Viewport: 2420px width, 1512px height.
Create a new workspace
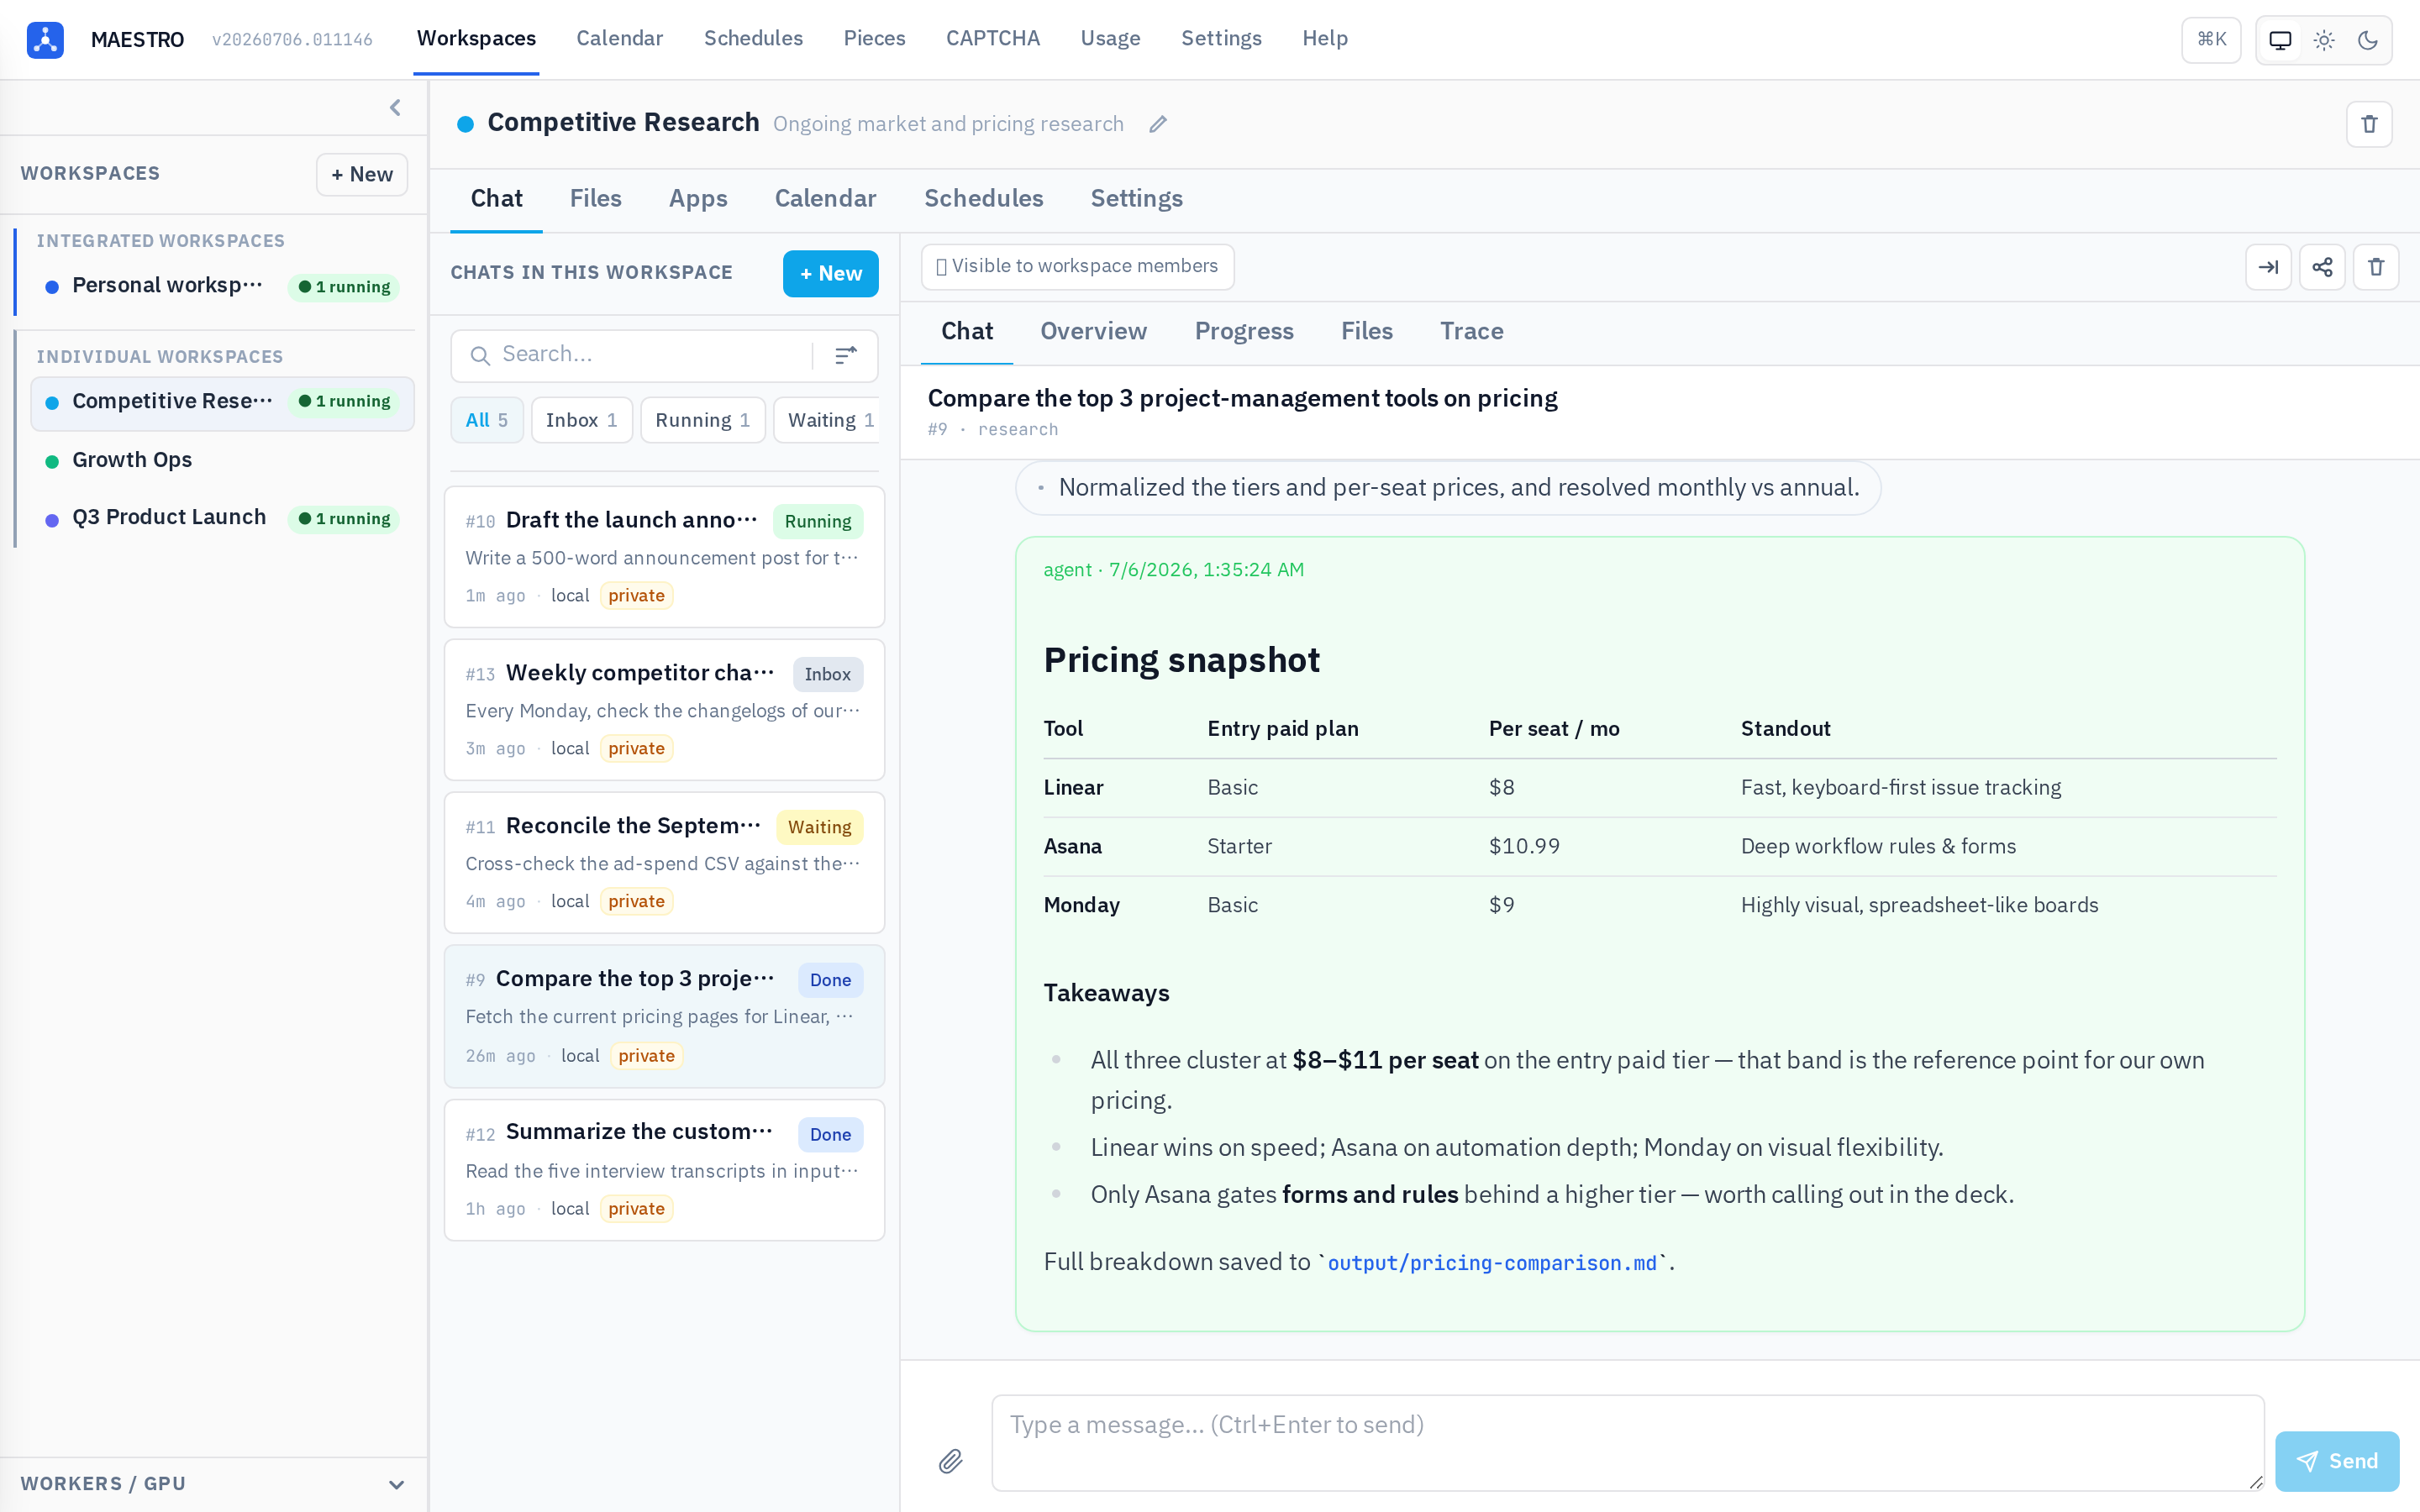[x=362, y=174]
